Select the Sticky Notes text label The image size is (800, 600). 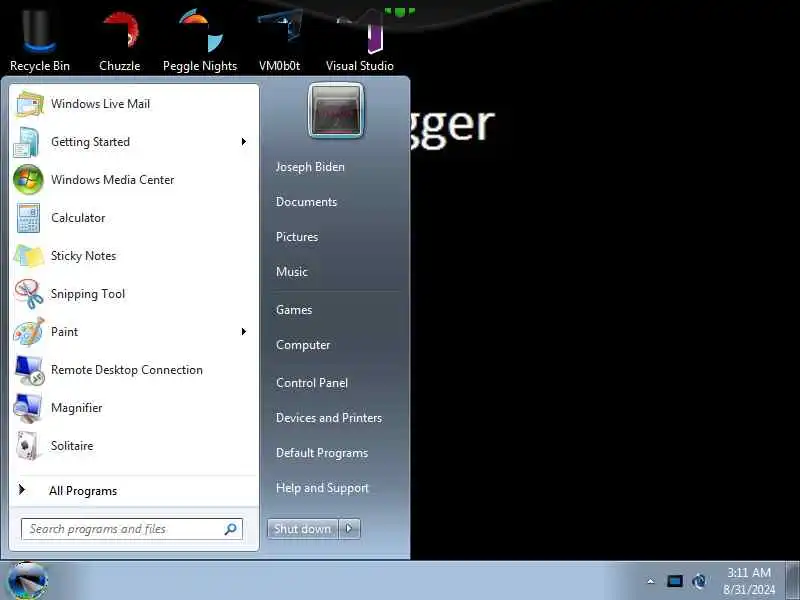83,256
